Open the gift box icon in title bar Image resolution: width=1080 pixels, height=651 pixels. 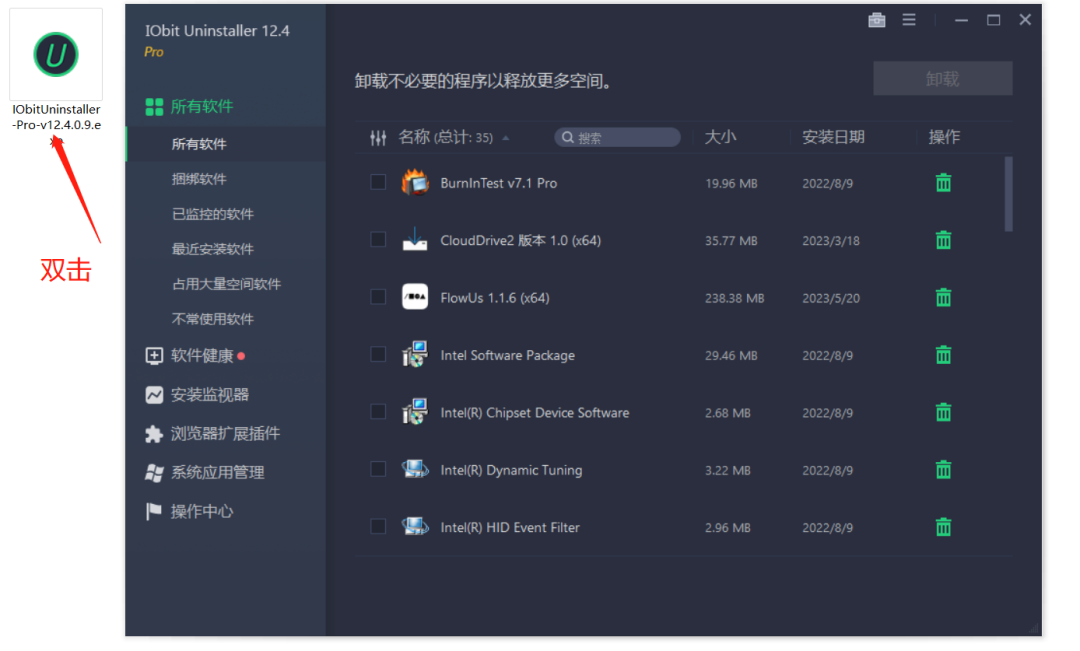click(x=877, y=19)
